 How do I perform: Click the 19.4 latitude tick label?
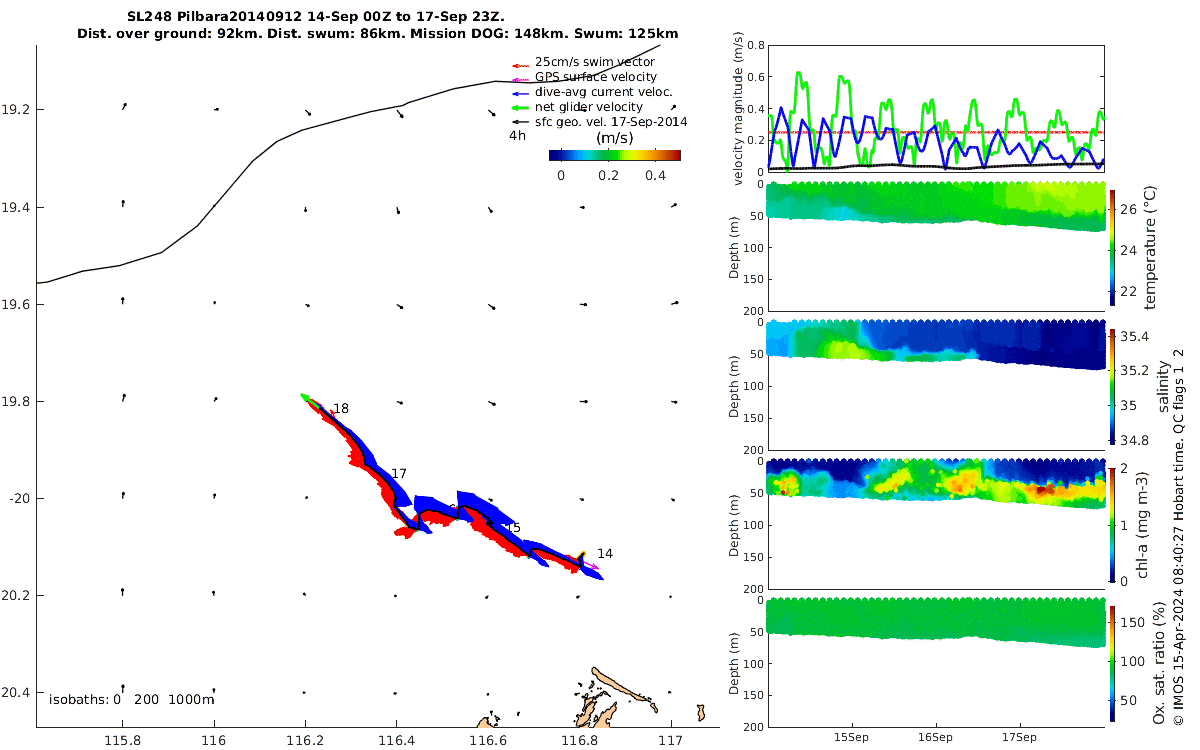[x=14, y=207]
